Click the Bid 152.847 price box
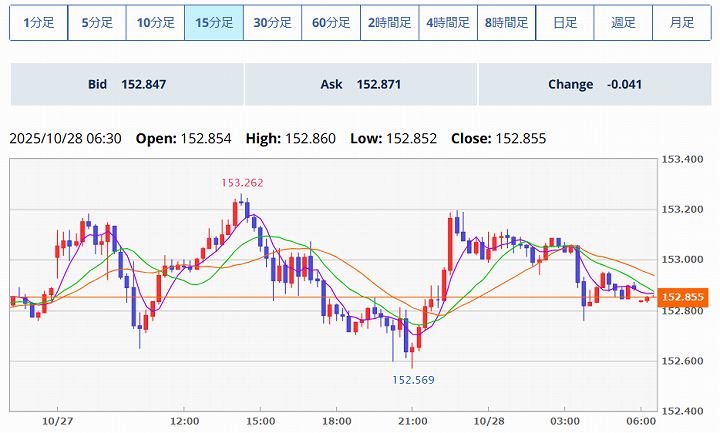Image resolution: width=720 pixels, height=433 pixels. point(127,85)
